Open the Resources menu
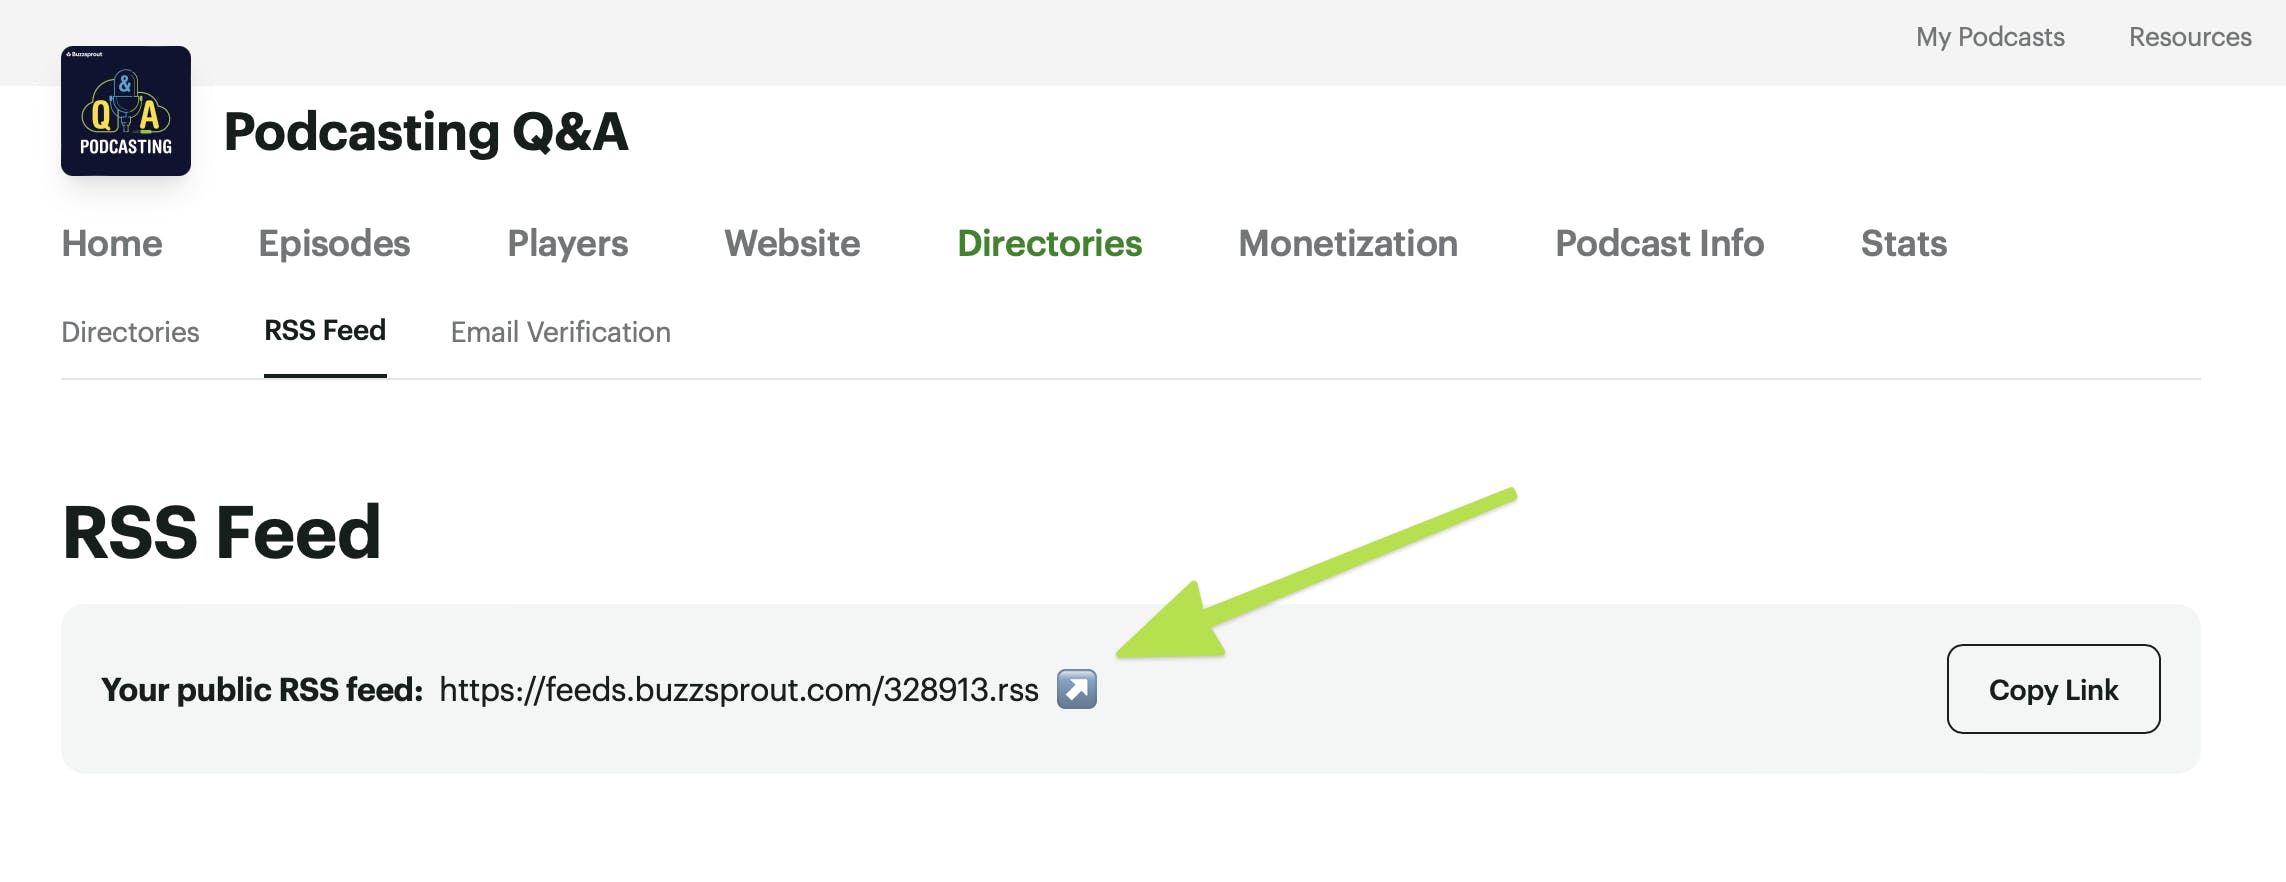Screen dimensions: 2286x882 click(x=2190, y=36)
